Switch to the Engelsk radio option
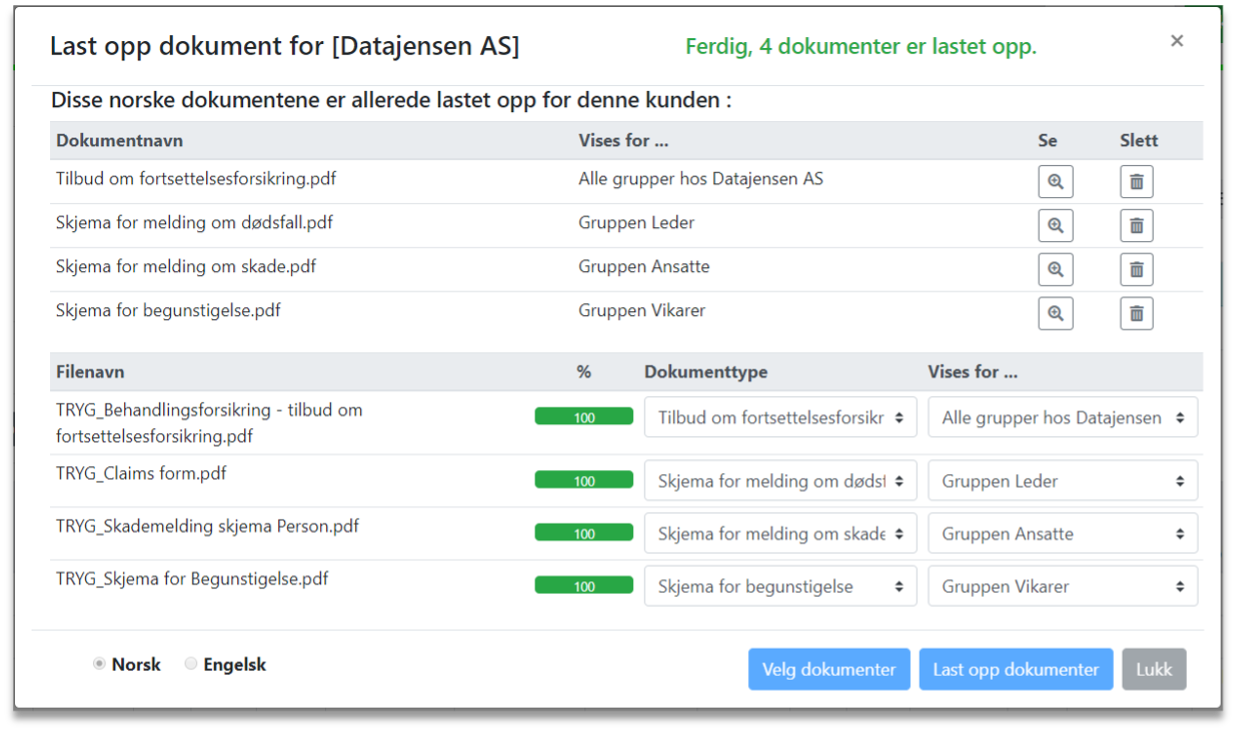The height and width of the screenshot is (733, 1237). coord(191,665)
